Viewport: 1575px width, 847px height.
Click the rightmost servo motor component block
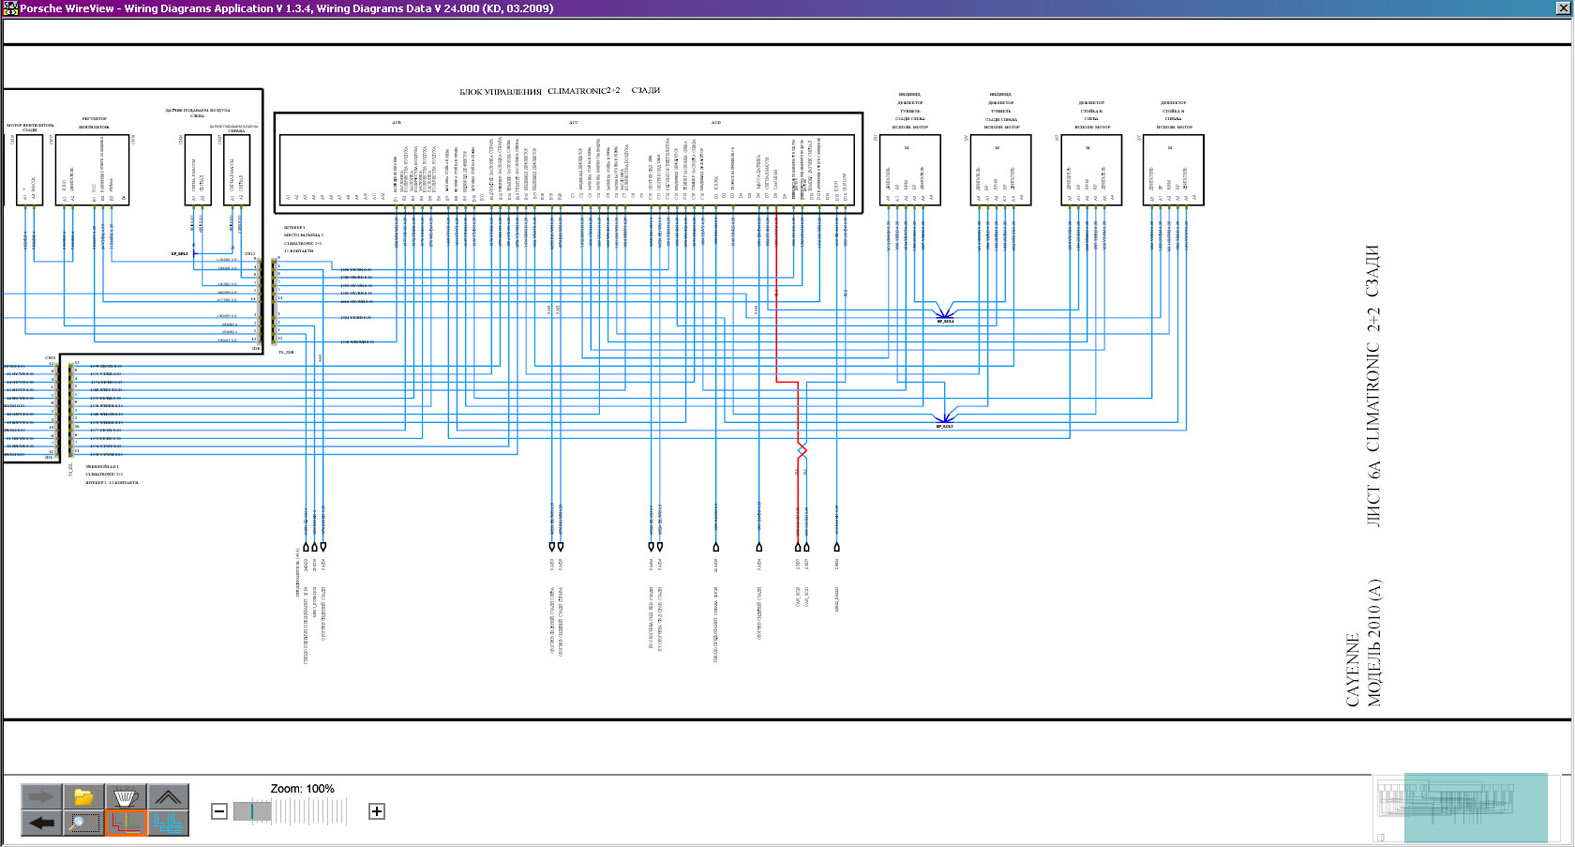coord(1173,170)
